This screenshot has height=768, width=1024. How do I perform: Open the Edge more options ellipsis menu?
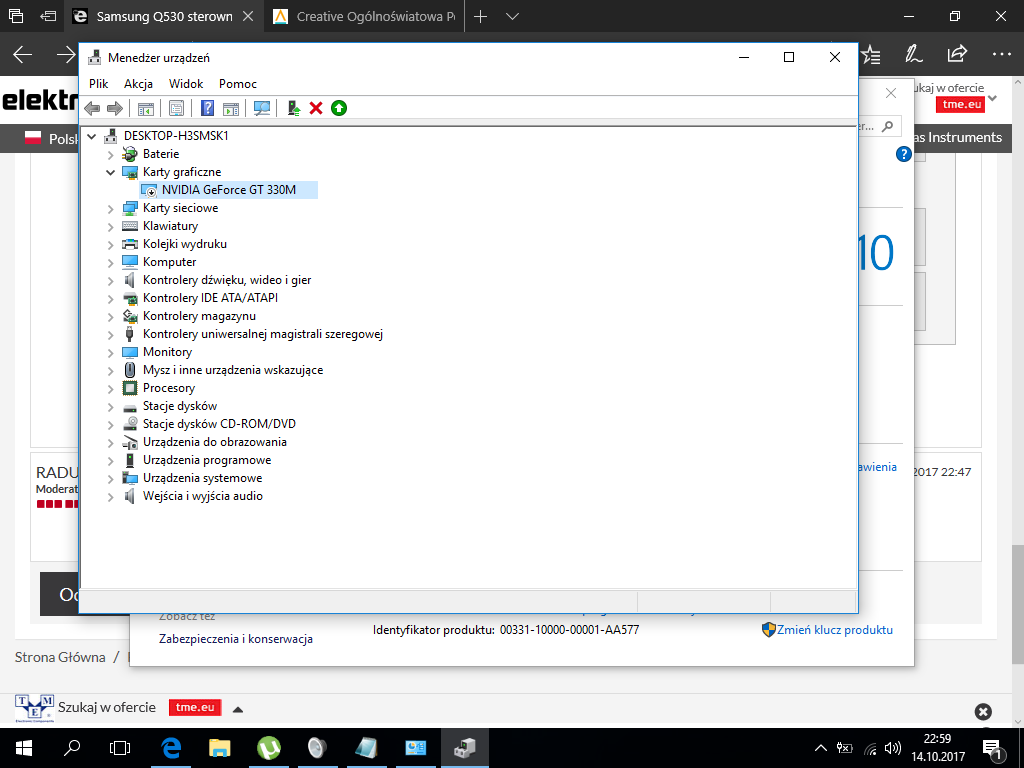(1001, 54)
